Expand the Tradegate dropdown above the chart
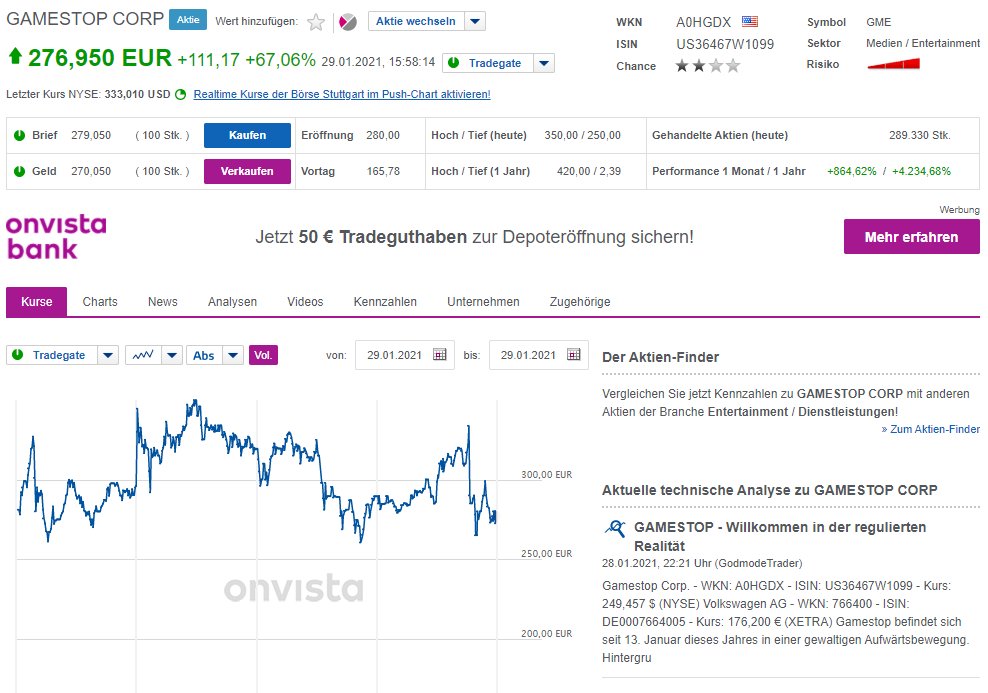Viewport: 988px width, 693px height. coord(108,355)
